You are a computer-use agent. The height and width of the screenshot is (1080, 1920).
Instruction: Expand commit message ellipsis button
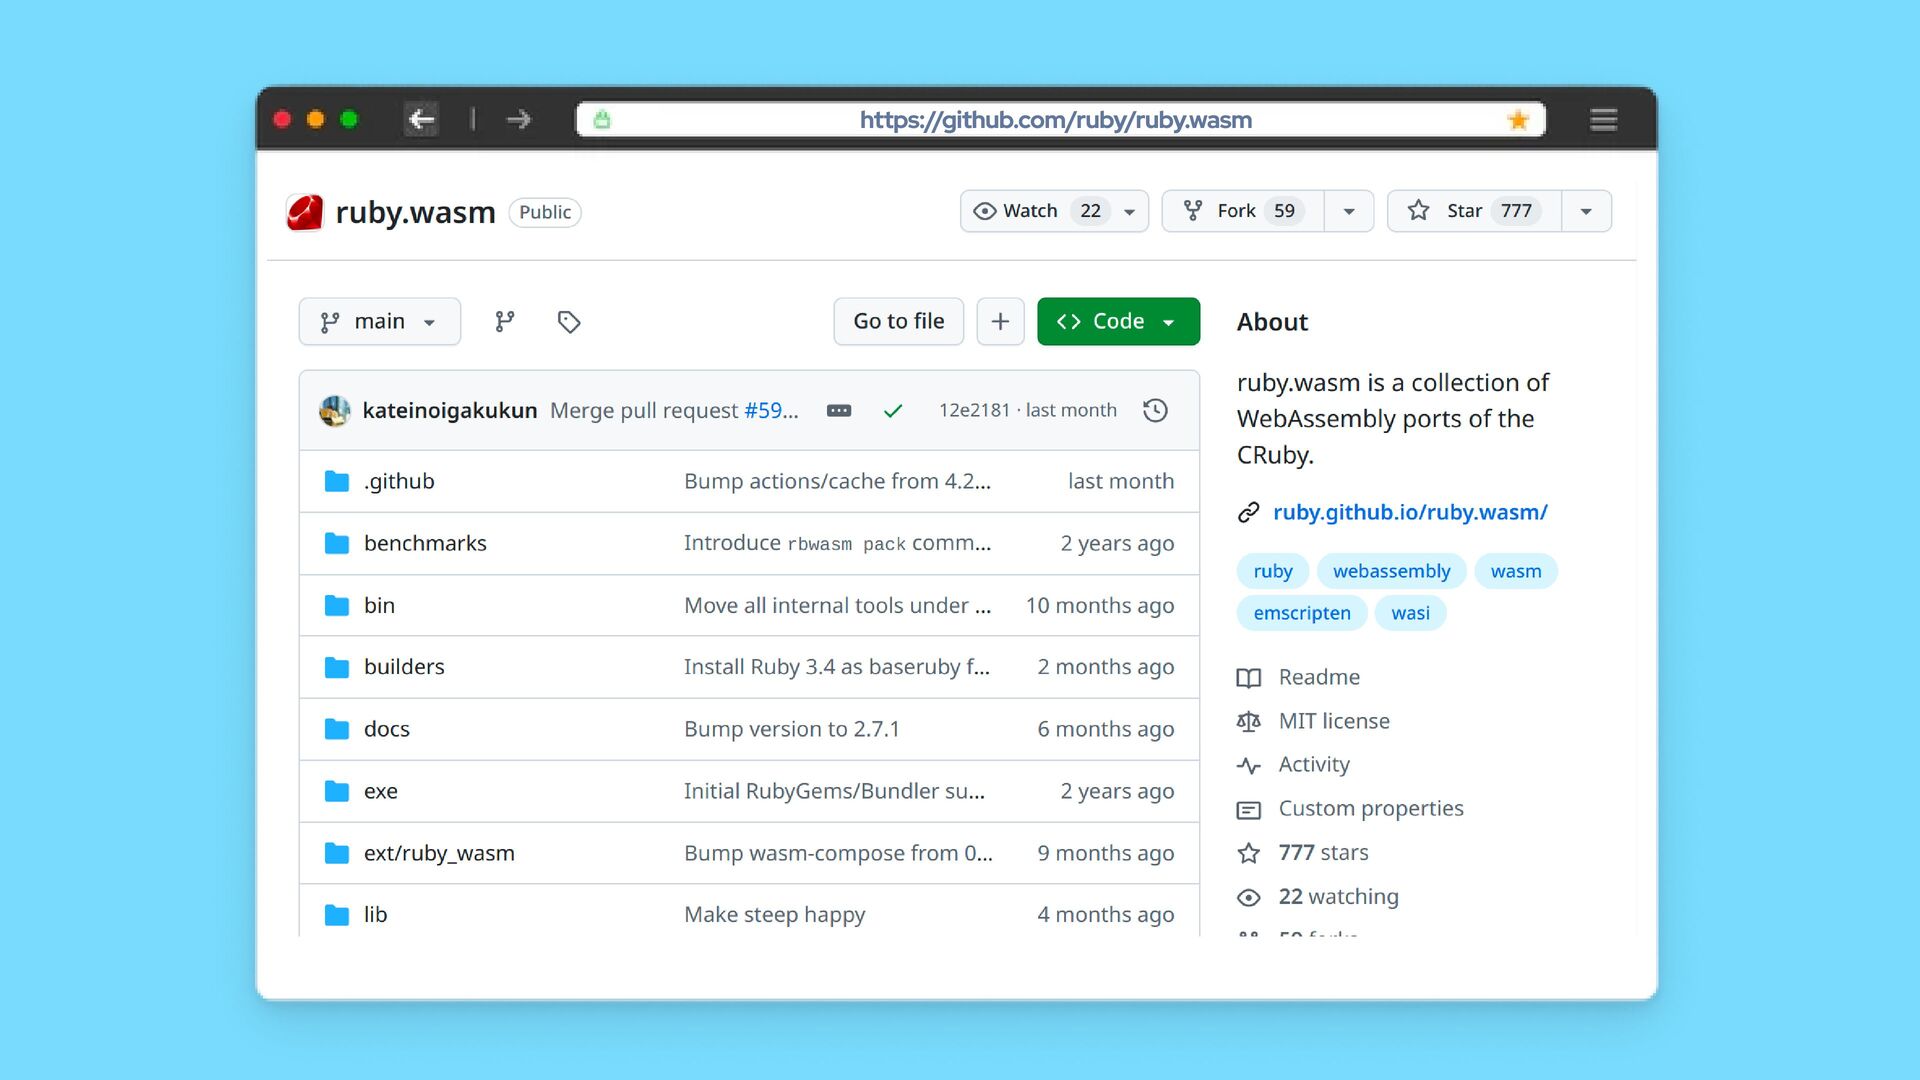(x=839, y=411)
